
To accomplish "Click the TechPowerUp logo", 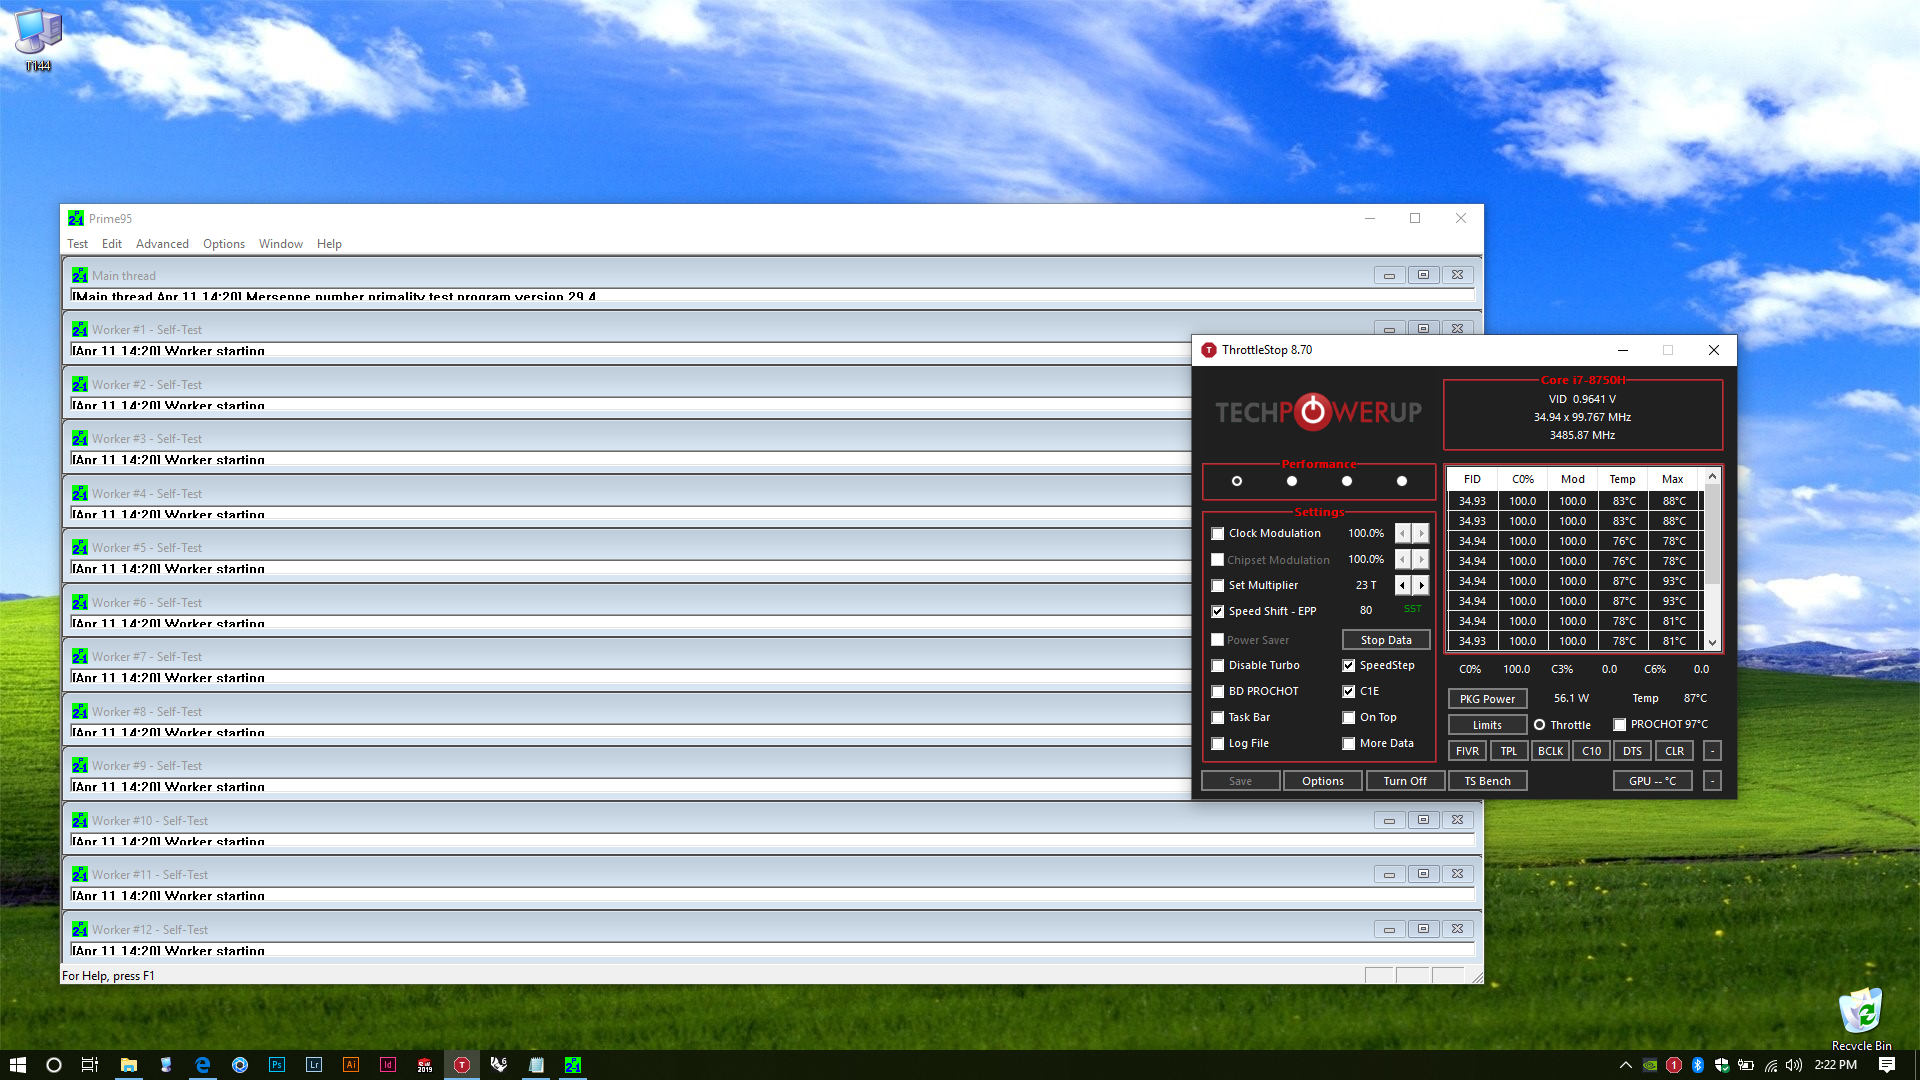I will click(1318, 412).
